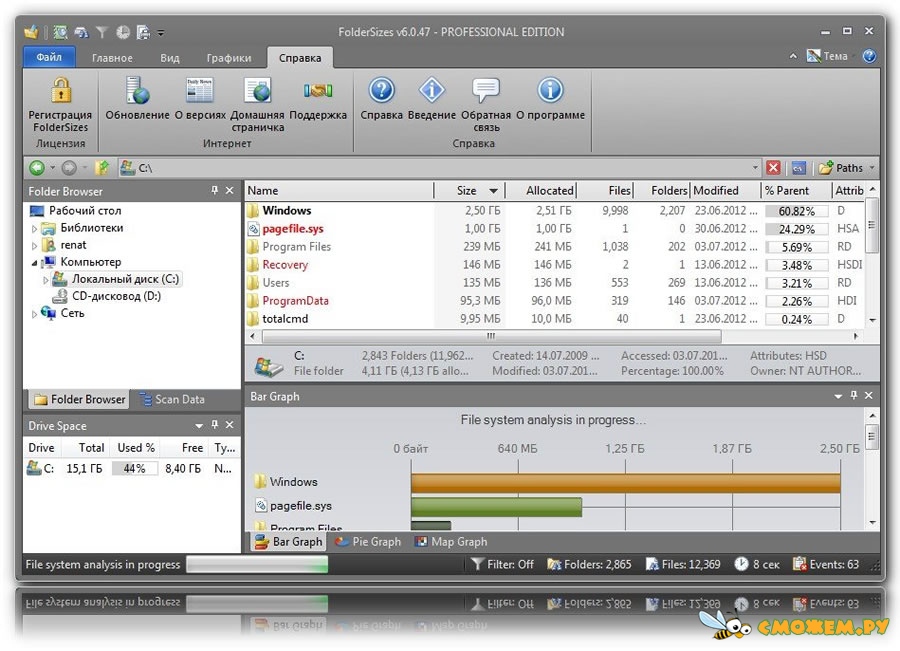Open the Тема theme dropdown
This screenshot has width=900, height=651.
pos(830,56)
